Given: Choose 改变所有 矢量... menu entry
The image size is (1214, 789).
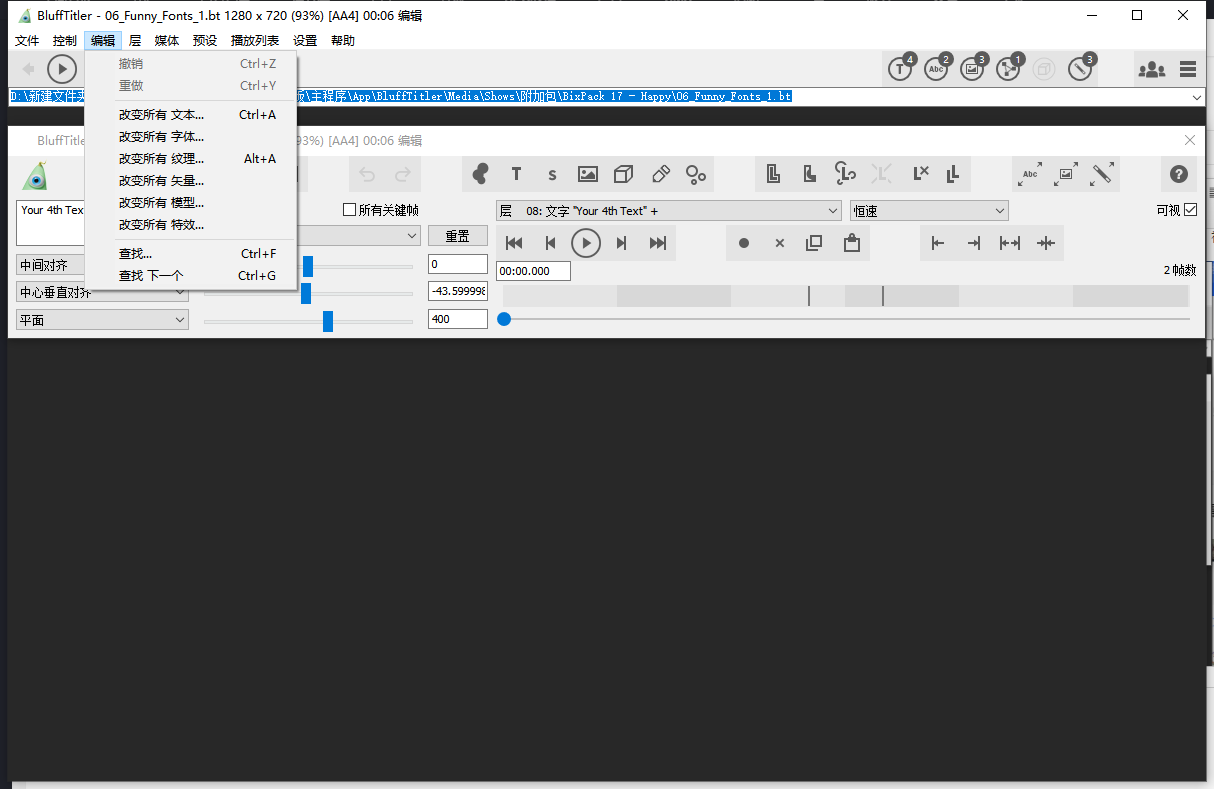Looking at the screenshot, I should (x=191, y=181).
